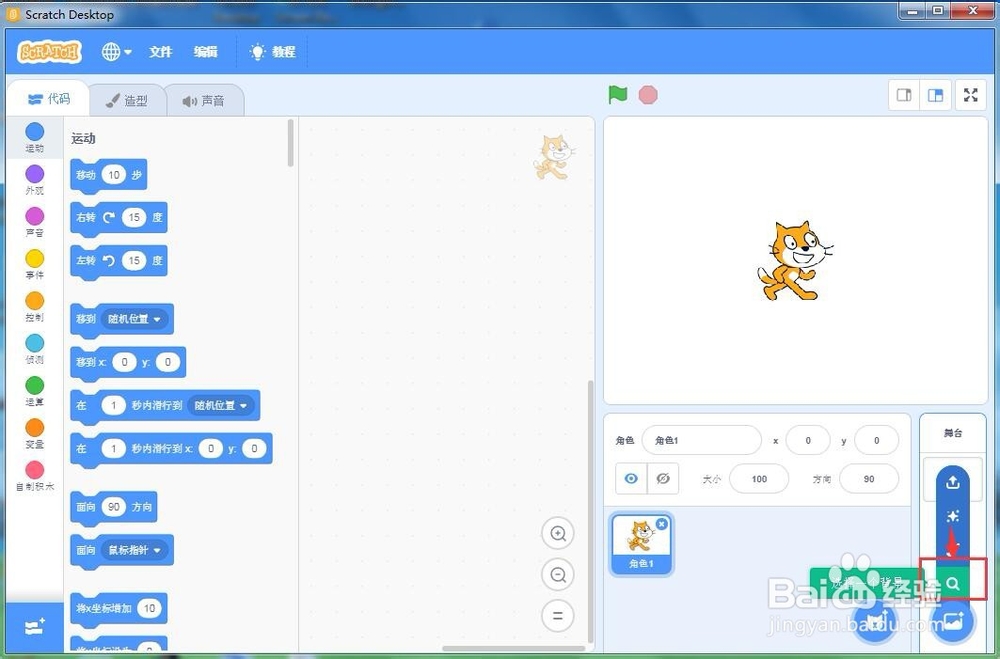Select the 声音 sound block category

click(x=34, y=222)
